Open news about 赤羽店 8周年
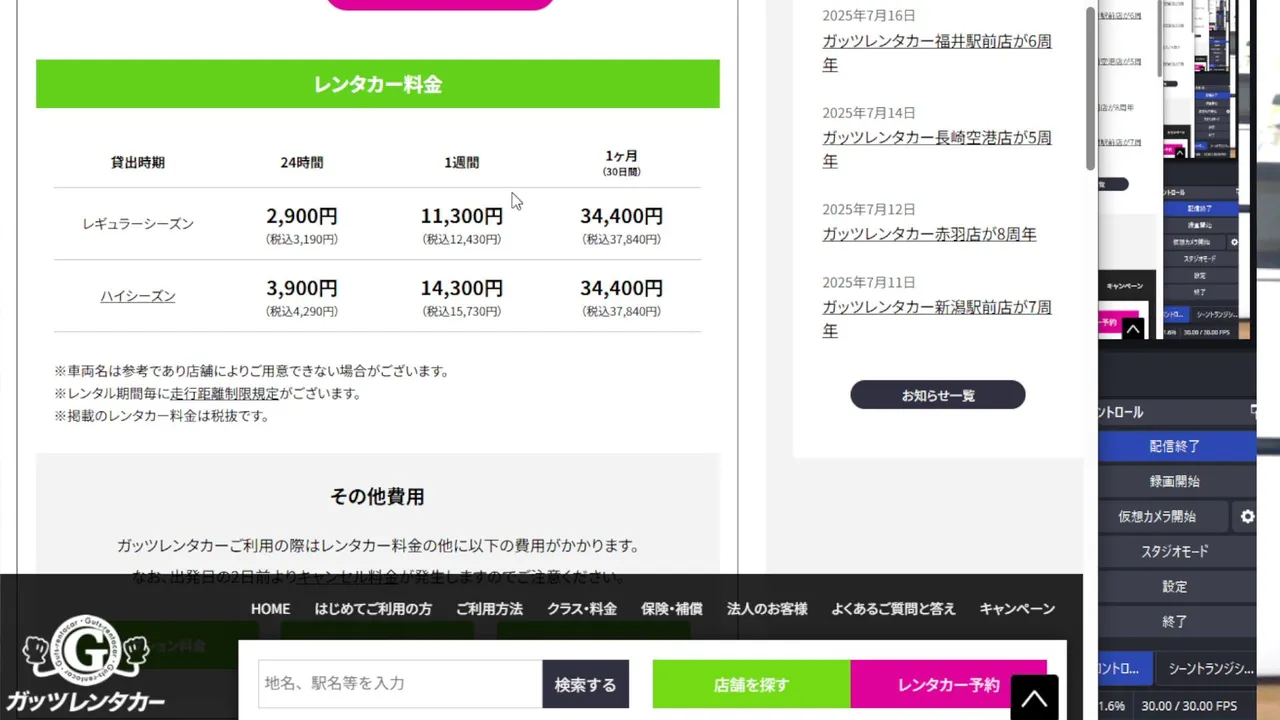Viewport: 1280px width, 720px height. 929,234
